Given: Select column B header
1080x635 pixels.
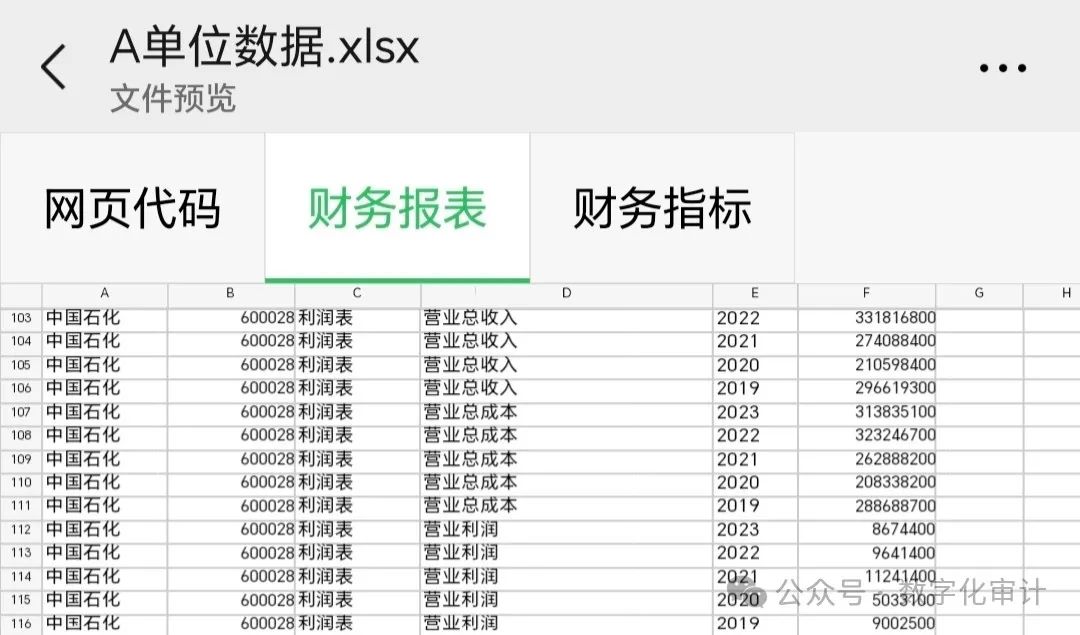Looking at the screenshot, I should [x=231, y=293].
